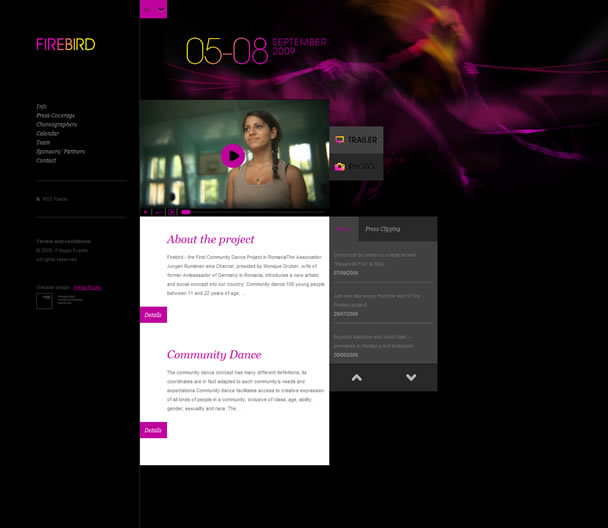Click the agency square logo box
The image size is (608, 528).
pyautogui.click(x=44, y=301)
